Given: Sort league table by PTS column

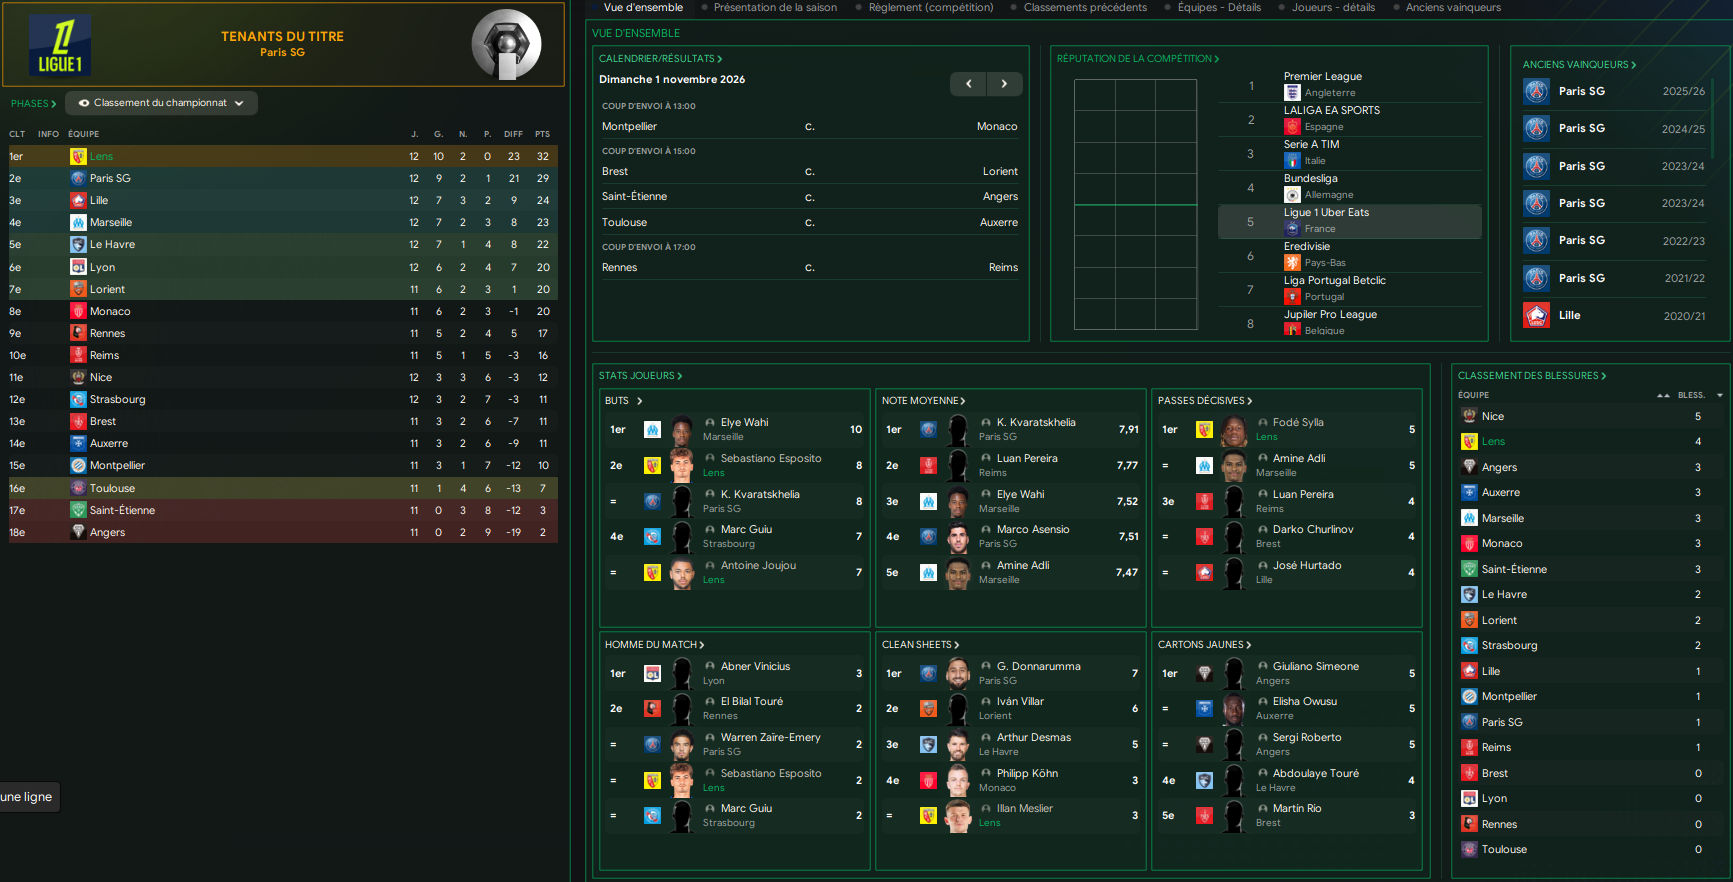Looking at the screenshot, I should coord(542,134).
